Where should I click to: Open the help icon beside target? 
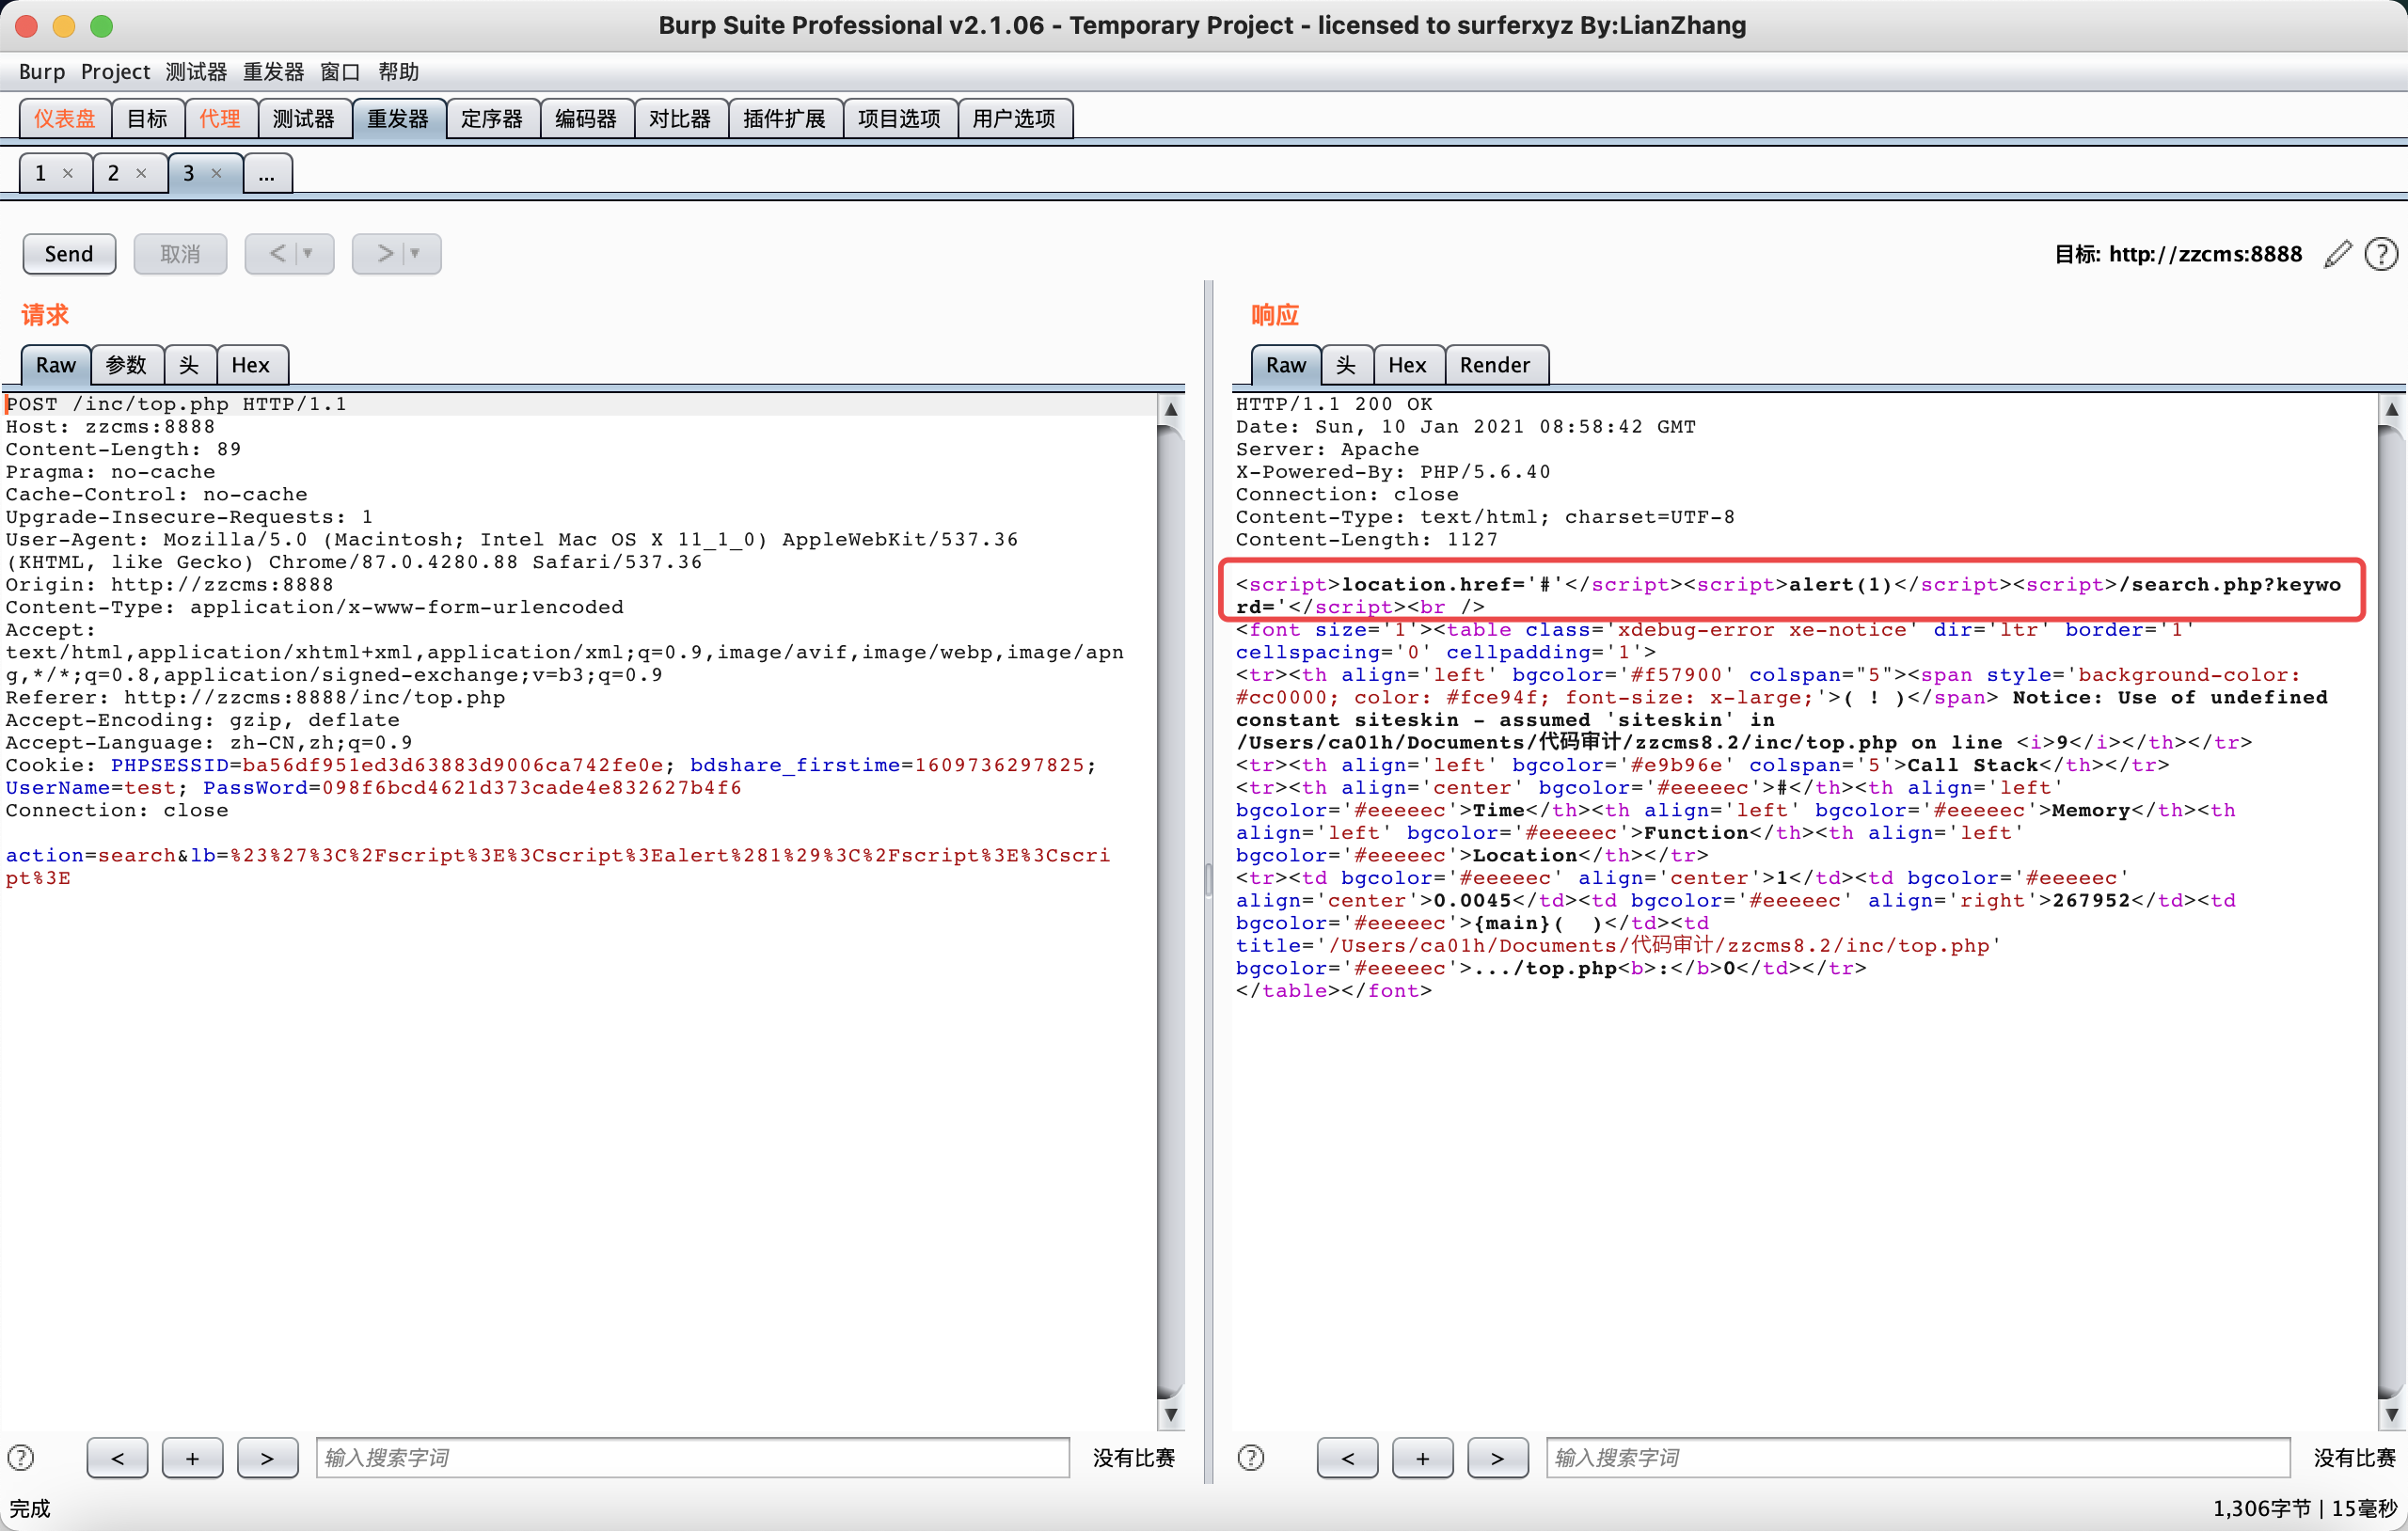[2381, 254]
